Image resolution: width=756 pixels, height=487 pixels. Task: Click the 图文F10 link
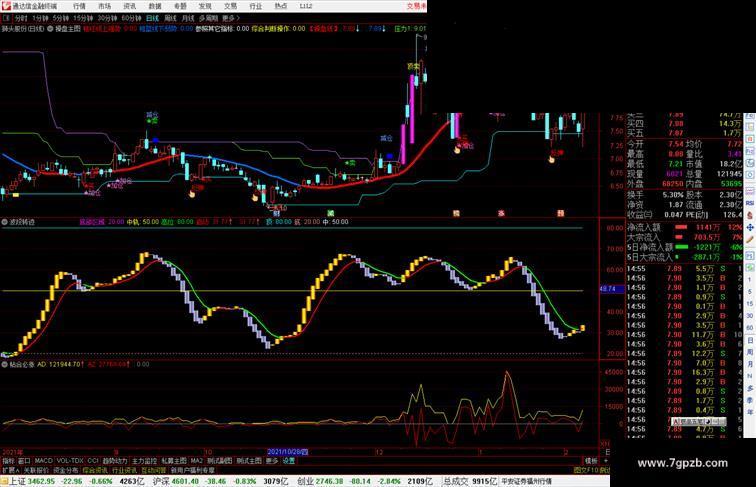[586, 470]
